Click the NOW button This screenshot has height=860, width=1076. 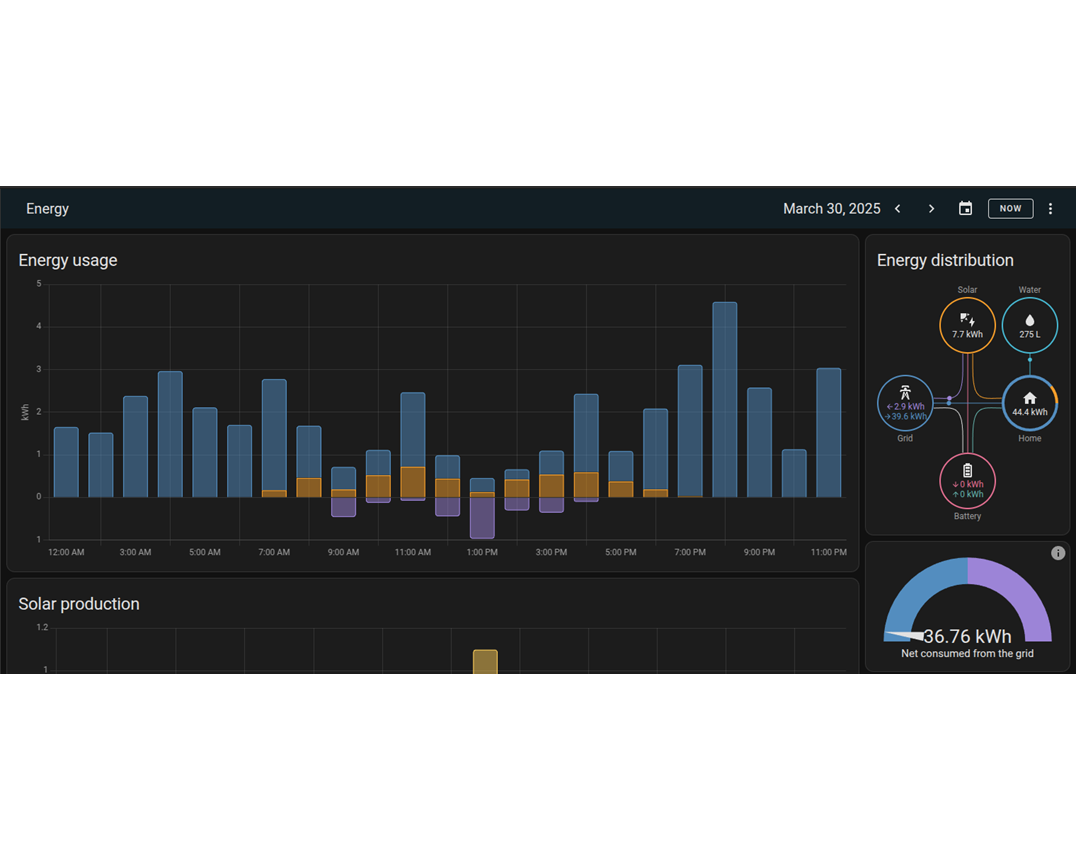[1010, 209]
